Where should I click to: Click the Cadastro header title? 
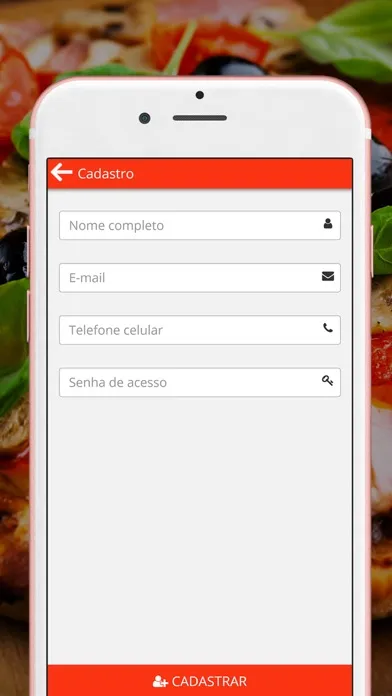106,174
